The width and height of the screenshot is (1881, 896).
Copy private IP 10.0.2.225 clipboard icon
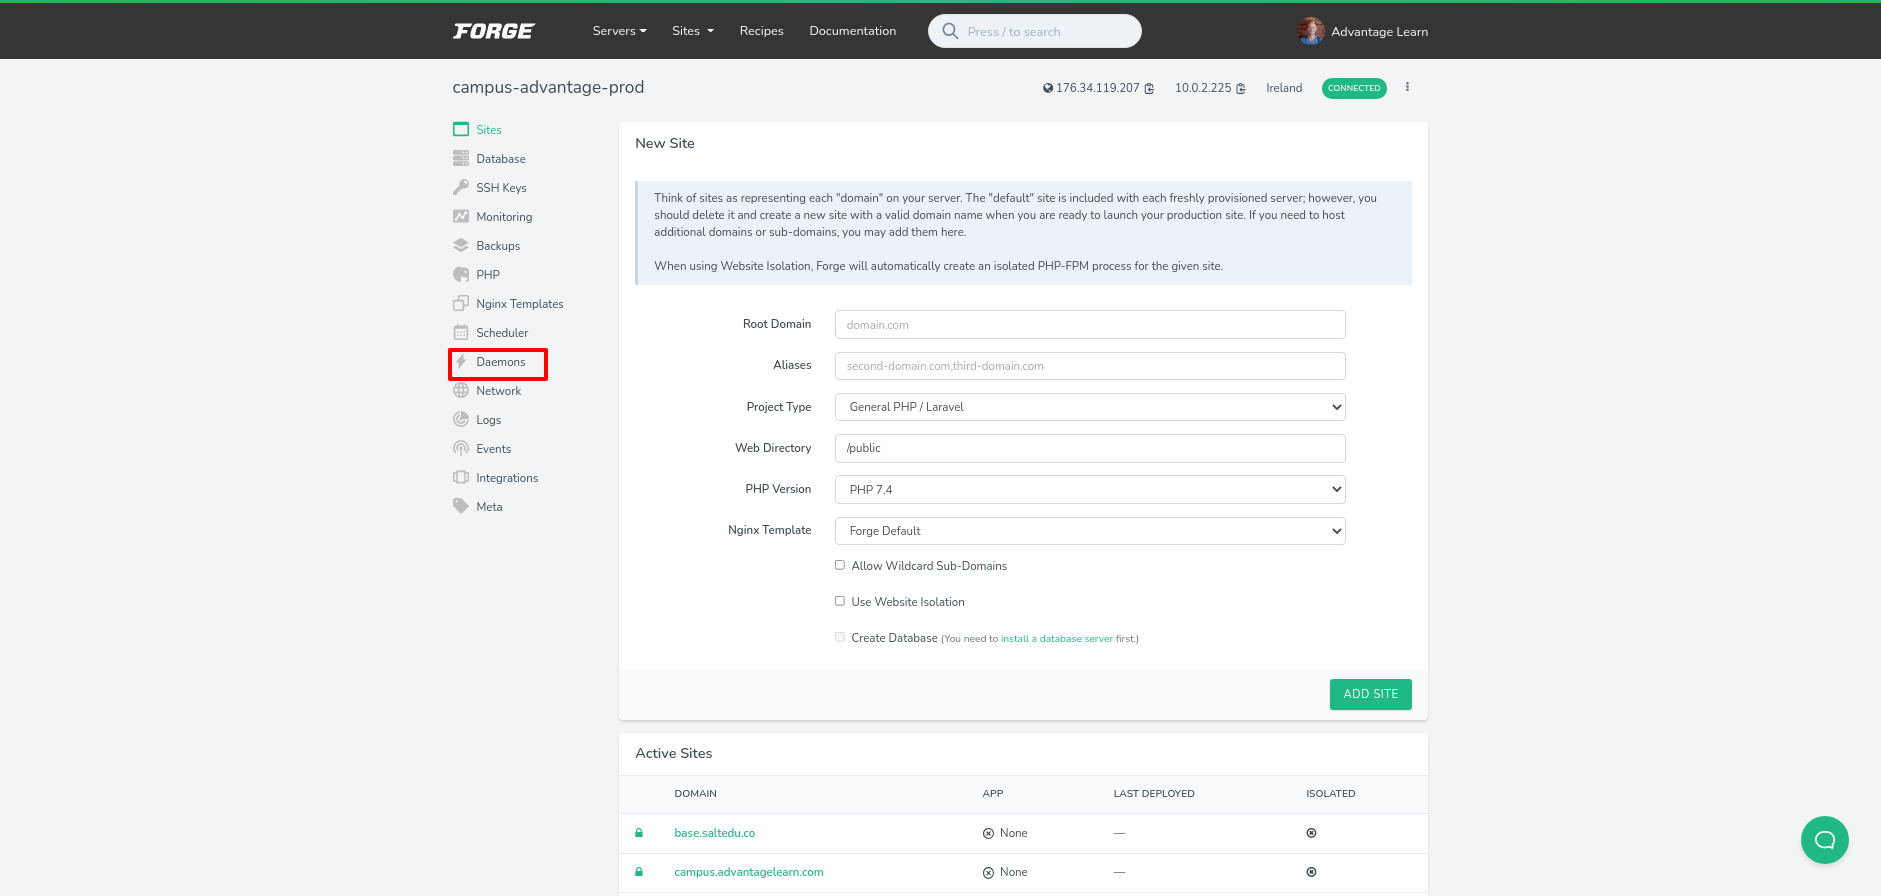tap(1241, 88)
